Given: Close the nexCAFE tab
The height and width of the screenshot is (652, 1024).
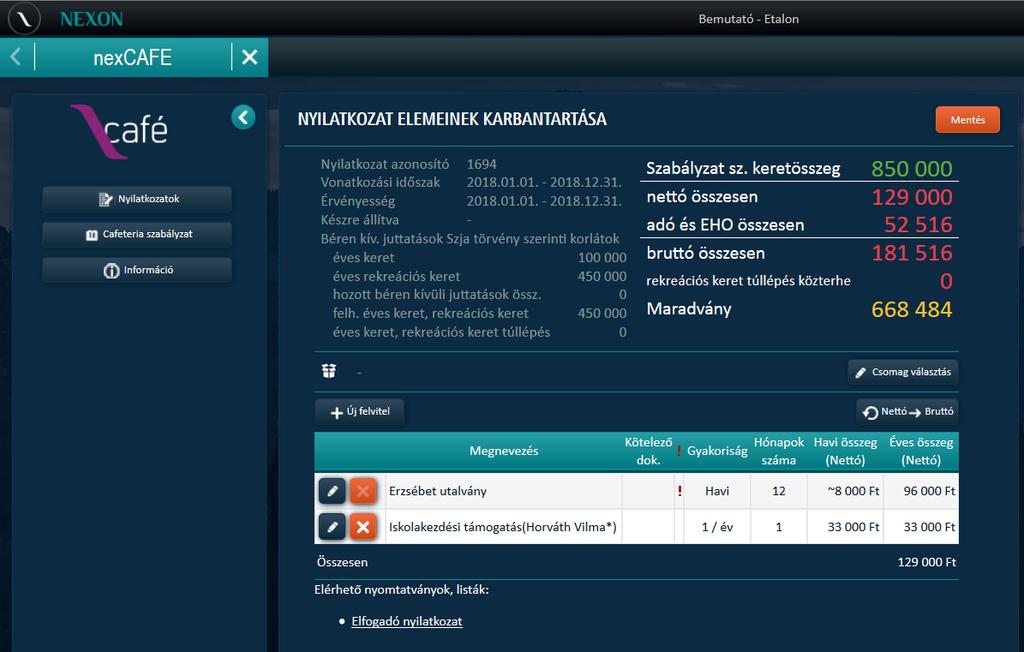Looking at the screenshot, I should tap(249, 57).
